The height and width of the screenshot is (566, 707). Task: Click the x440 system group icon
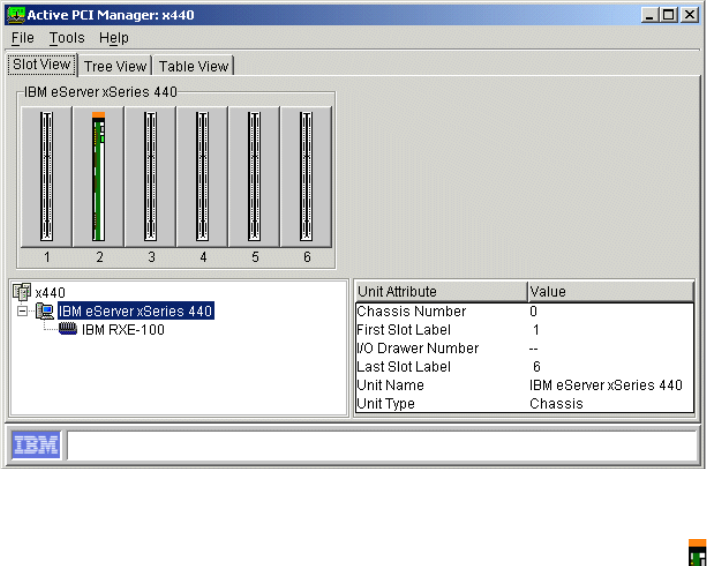click(22, 292)
